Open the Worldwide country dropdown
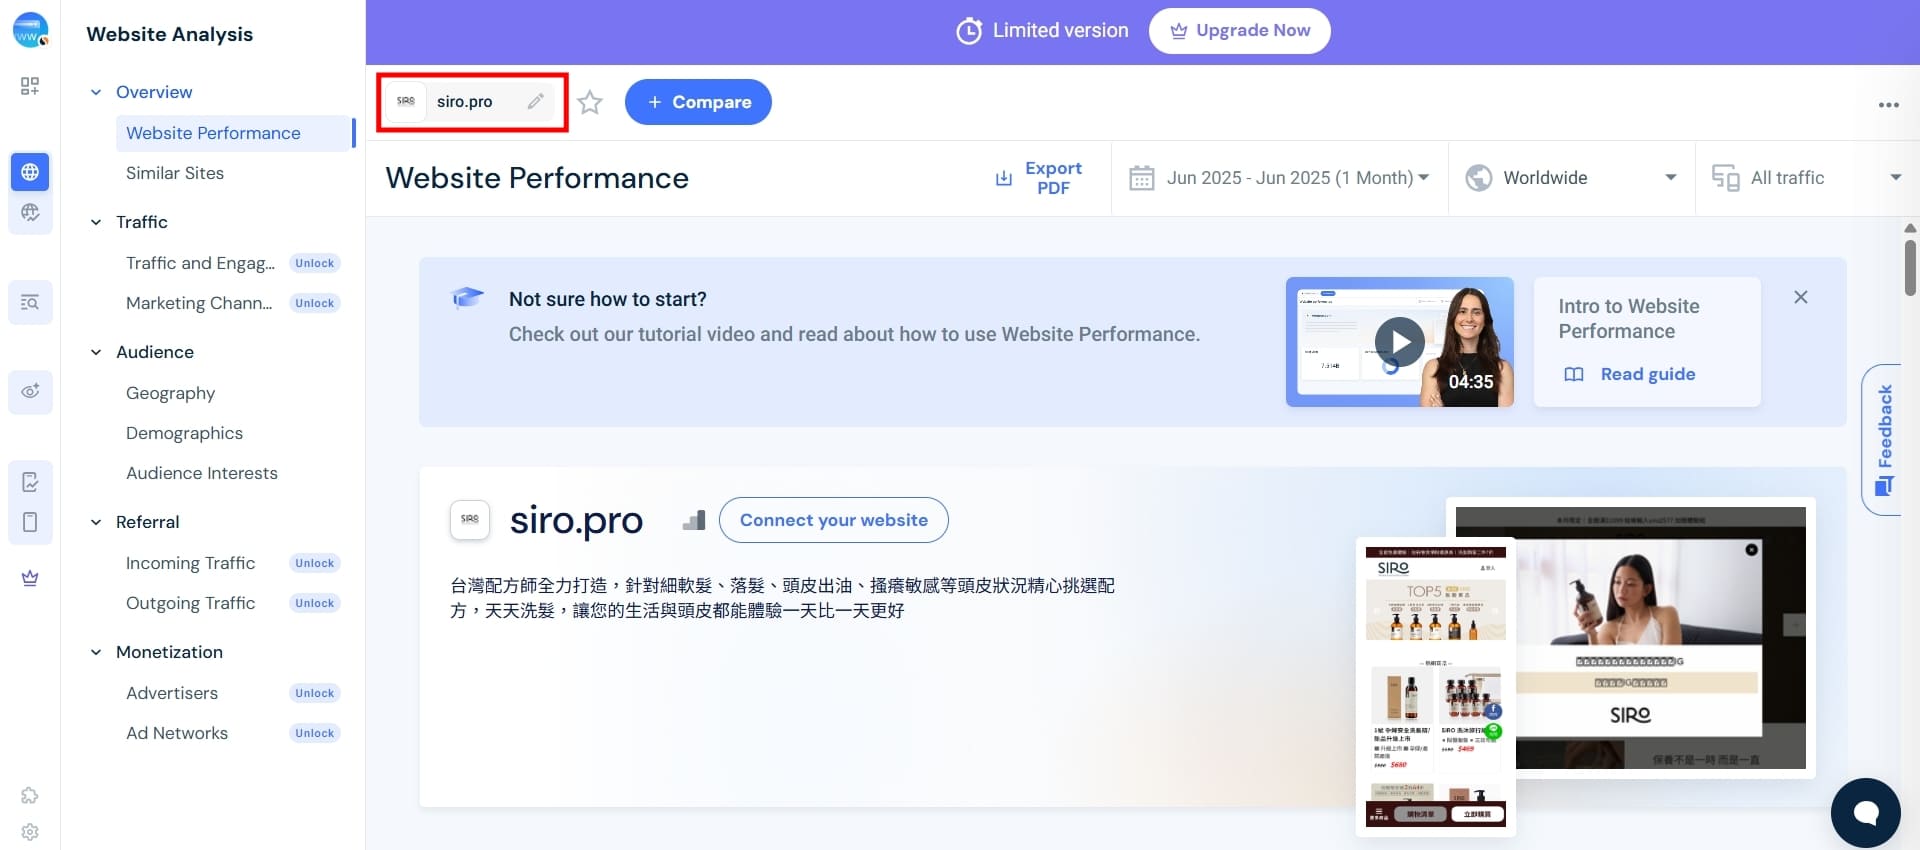This screenshot has width=1920, height=850. pyautogui.click(x=1572, y=178)
